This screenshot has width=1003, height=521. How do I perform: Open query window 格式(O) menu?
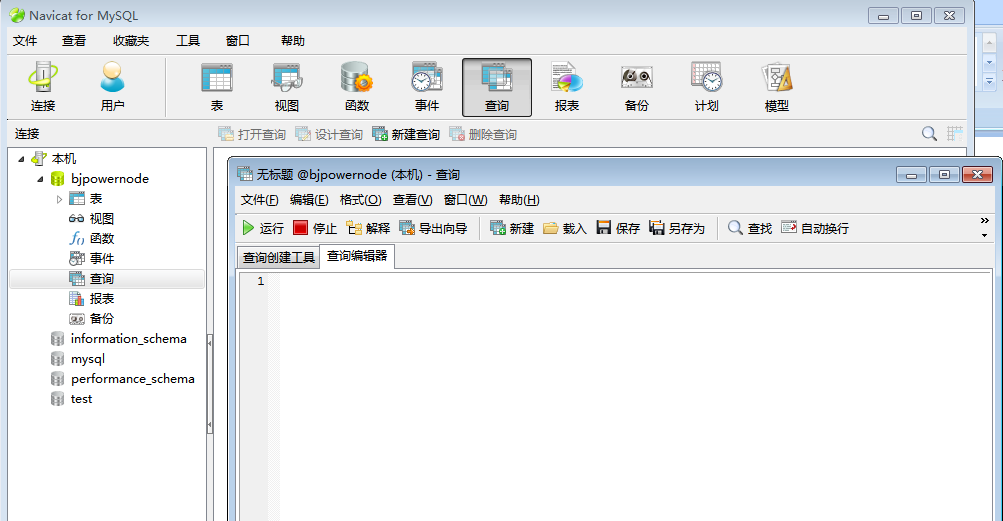click(360, 200)
